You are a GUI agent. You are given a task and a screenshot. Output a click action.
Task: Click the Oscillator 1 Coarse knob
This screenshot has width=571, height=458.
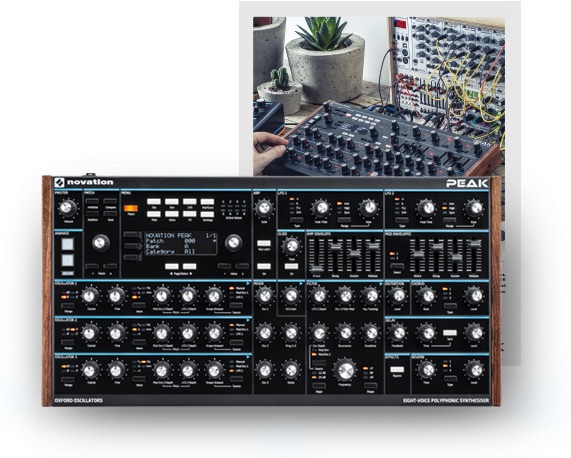(91, 296)
